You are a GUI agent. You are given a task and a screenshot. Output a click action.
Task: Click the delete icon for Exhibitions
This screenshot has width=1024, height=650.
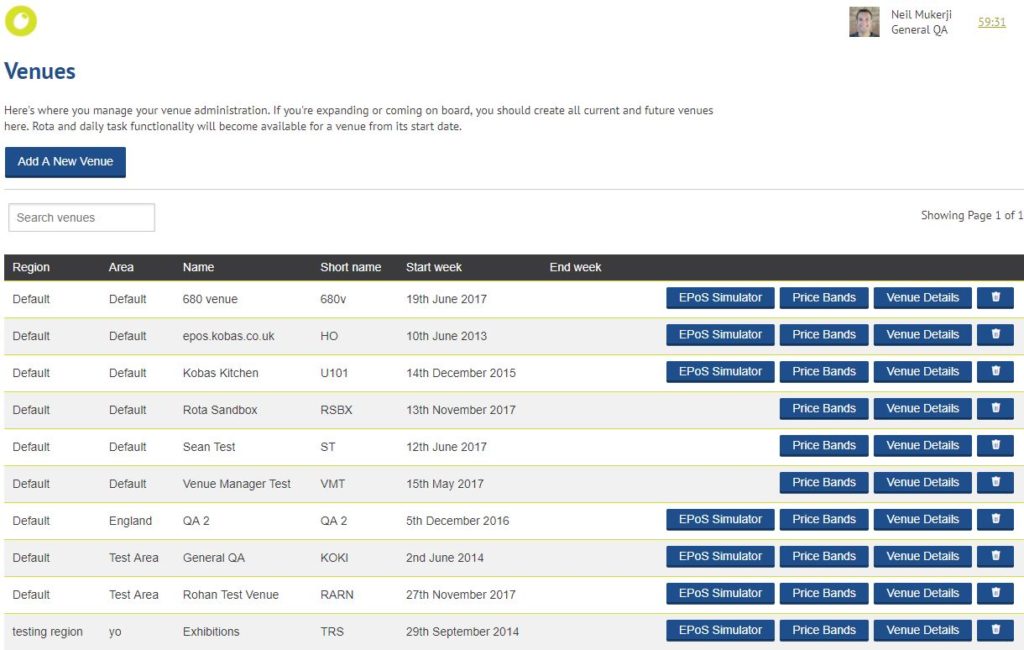coord(995,630)
